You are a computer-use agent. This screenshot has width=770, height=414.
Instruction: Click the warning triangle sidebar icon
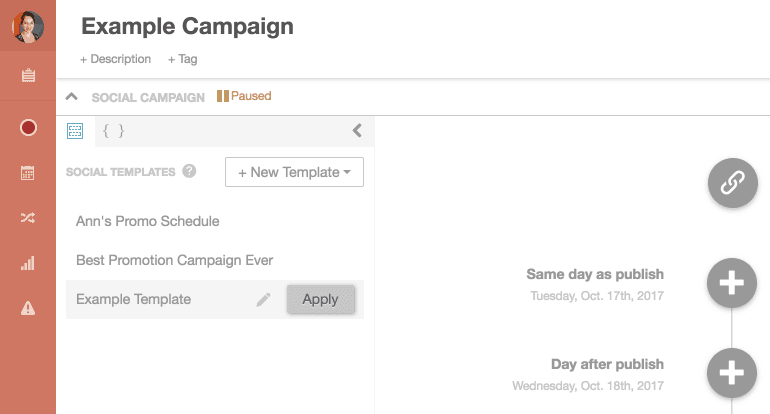pos(28,309)
